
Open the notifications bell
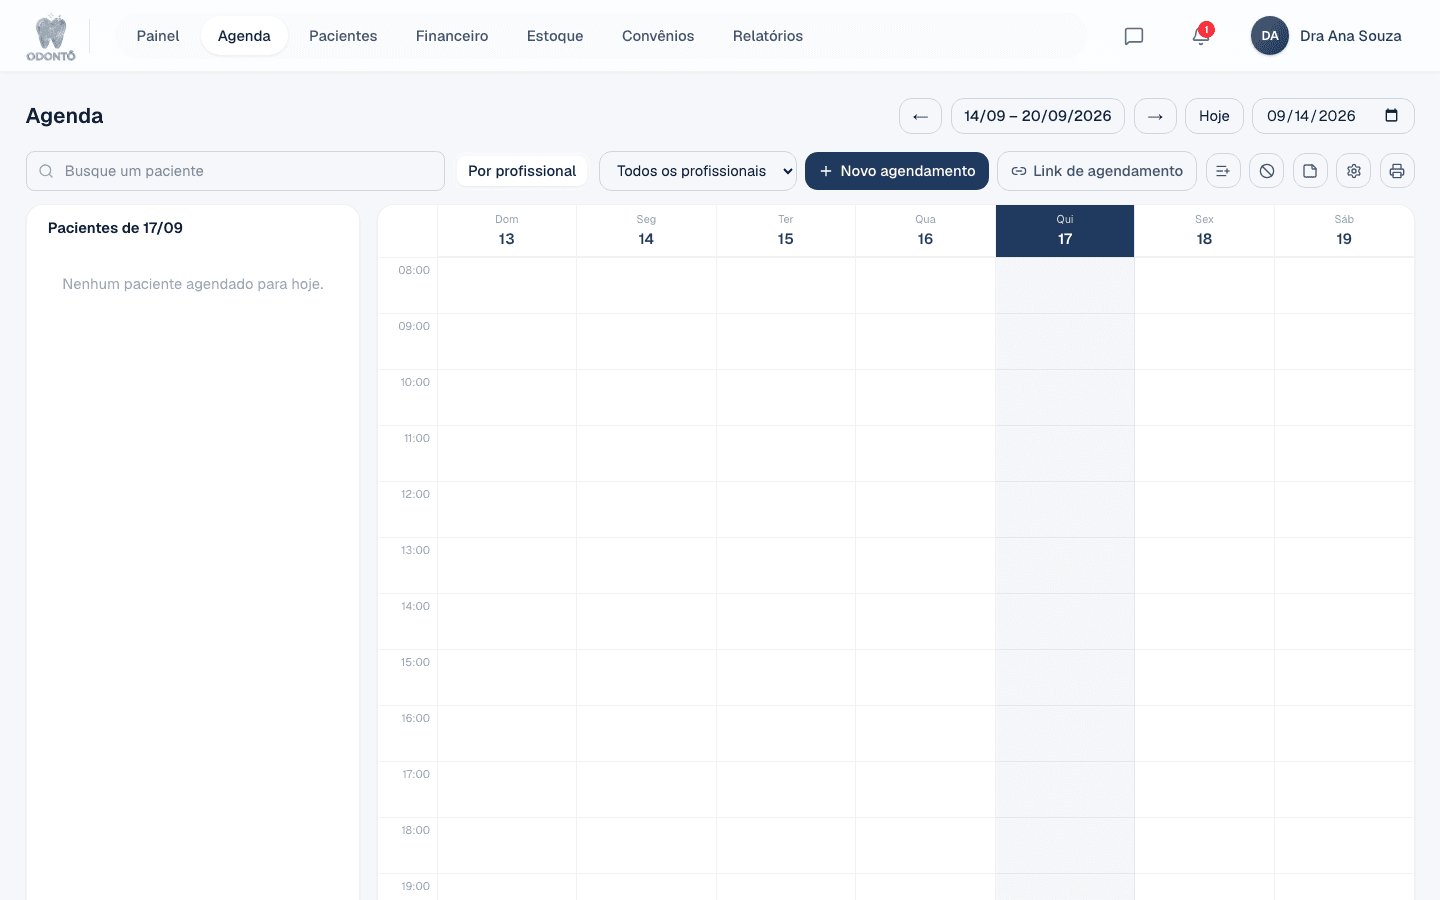pos(1201,36)
